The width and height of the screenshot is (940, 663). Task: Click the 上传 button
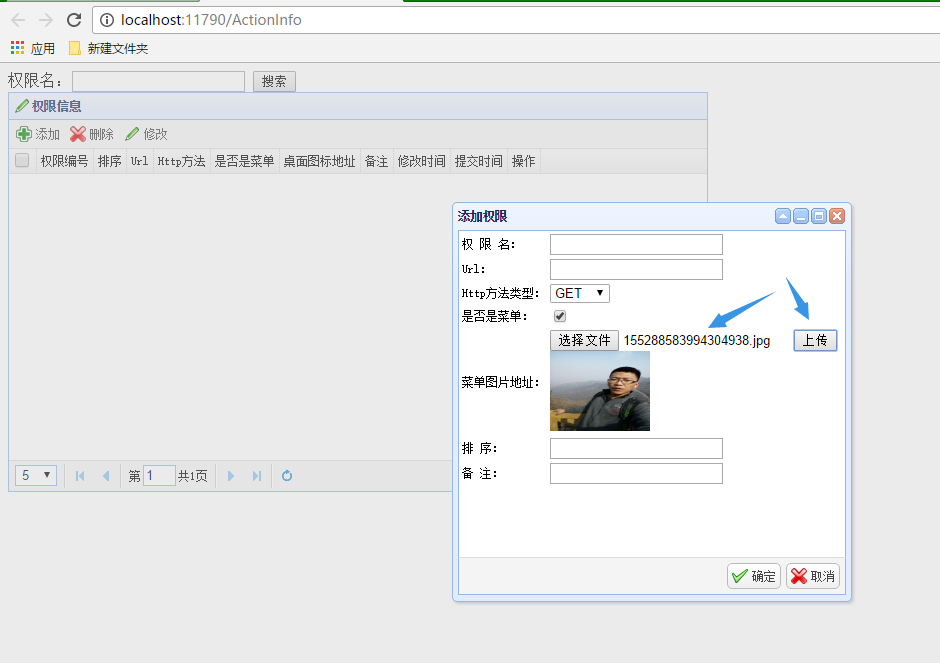815,340
